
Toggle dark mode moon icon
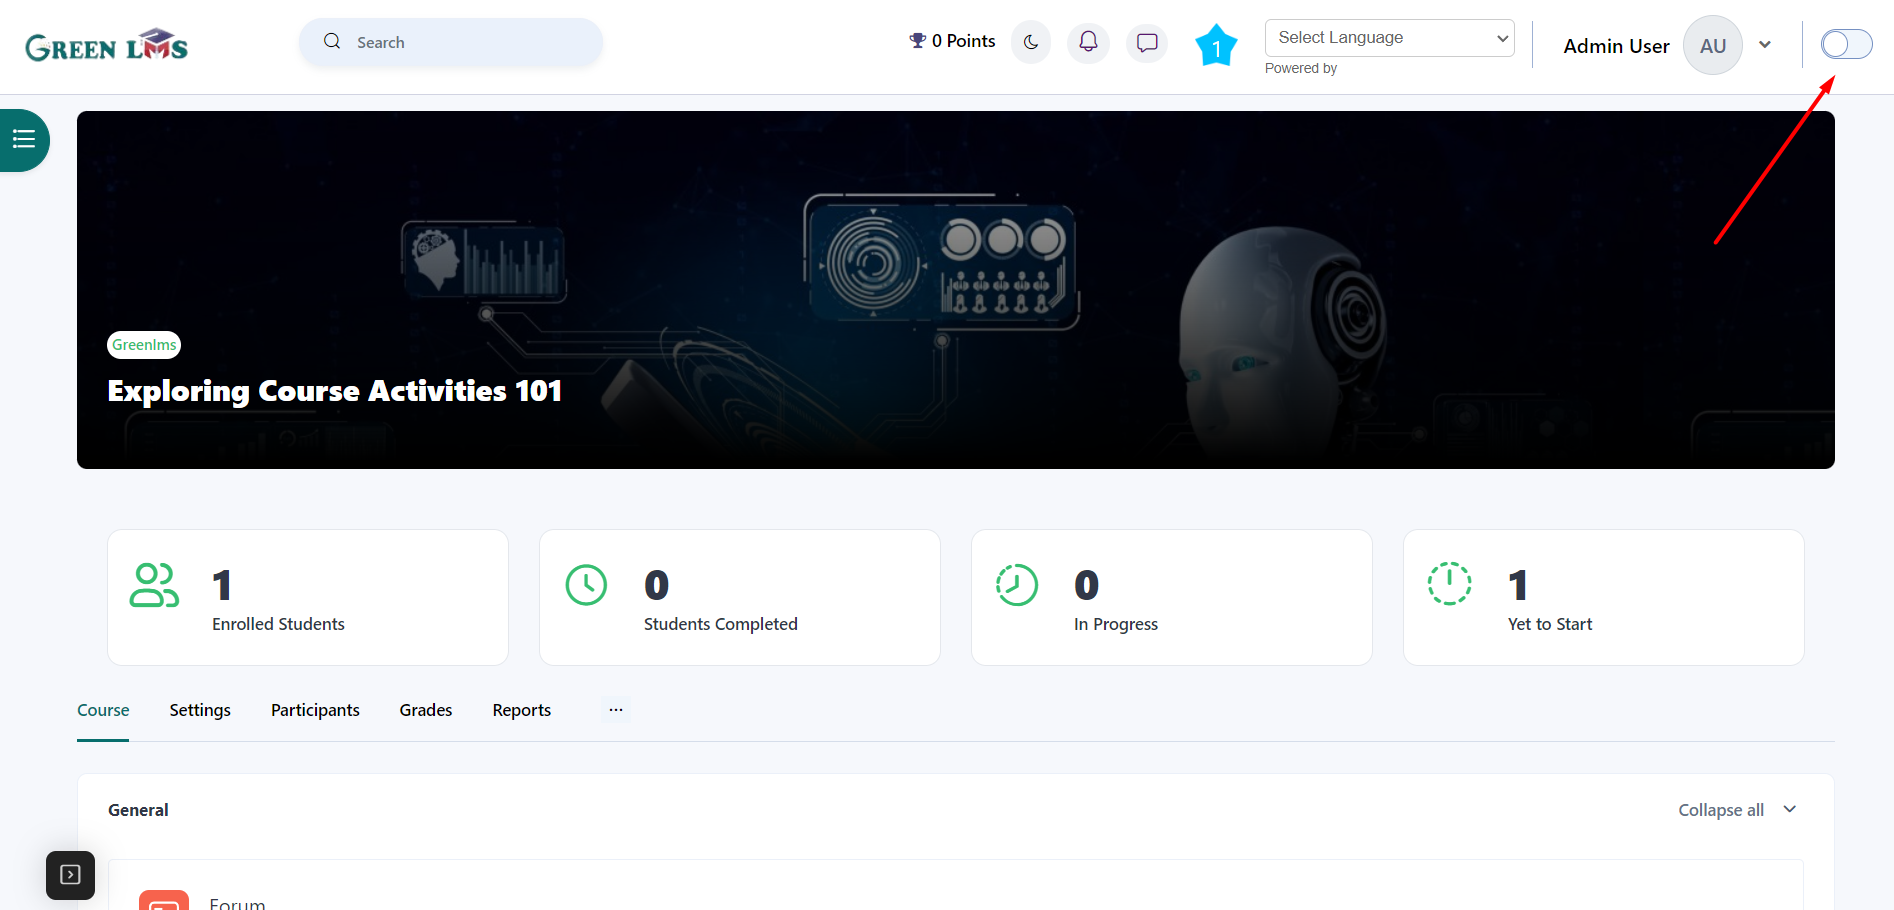(x=1031, y=43)
